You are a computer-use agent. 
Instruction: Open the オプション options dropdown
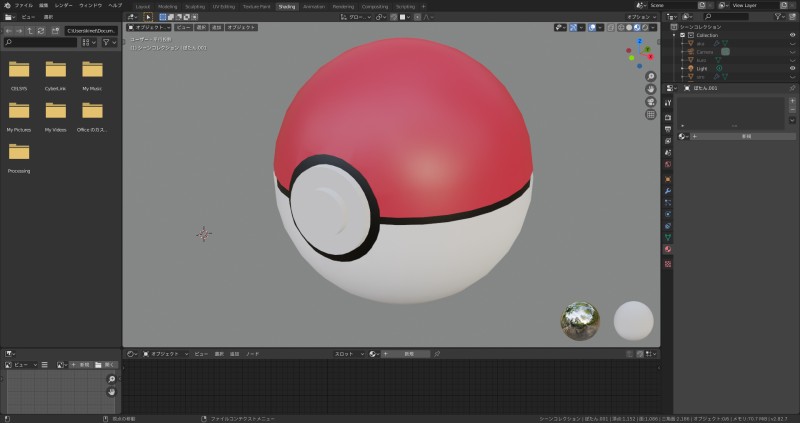point(640,17)
